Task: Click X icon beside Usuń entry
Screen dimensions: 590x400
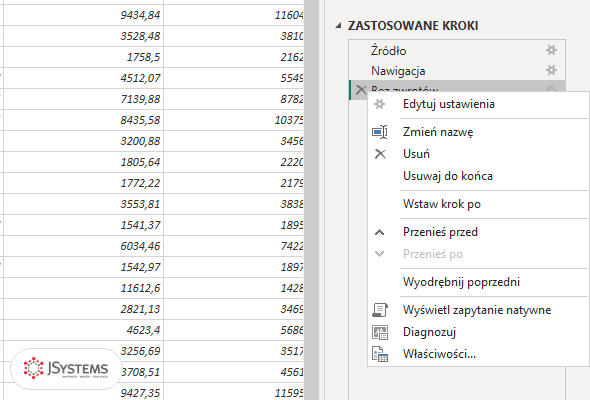Action: pyautogui.click(x=380, y=154)
